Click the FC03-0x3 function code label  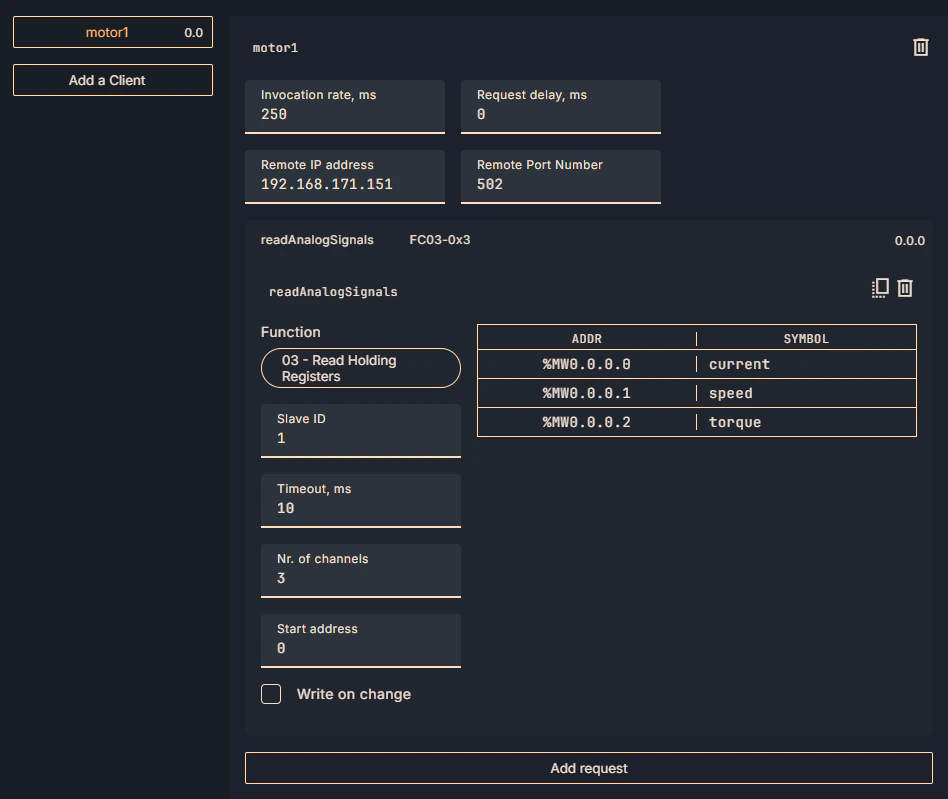point(440,240)
